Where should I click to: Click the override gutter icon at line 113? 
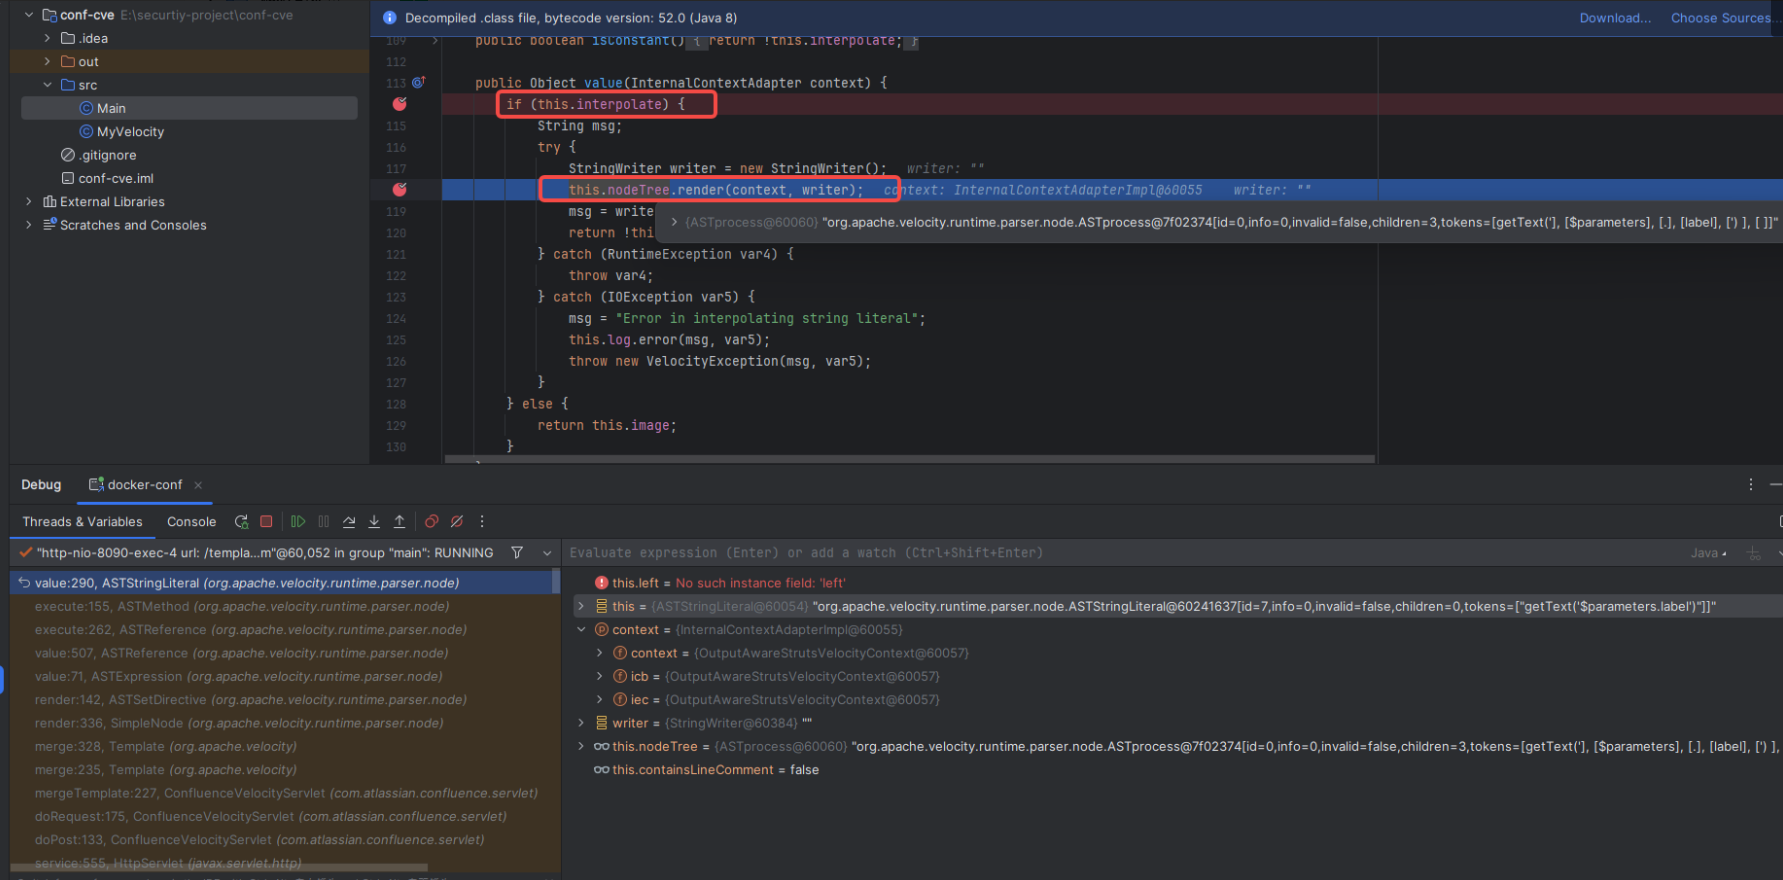click(x=419, y=82)
